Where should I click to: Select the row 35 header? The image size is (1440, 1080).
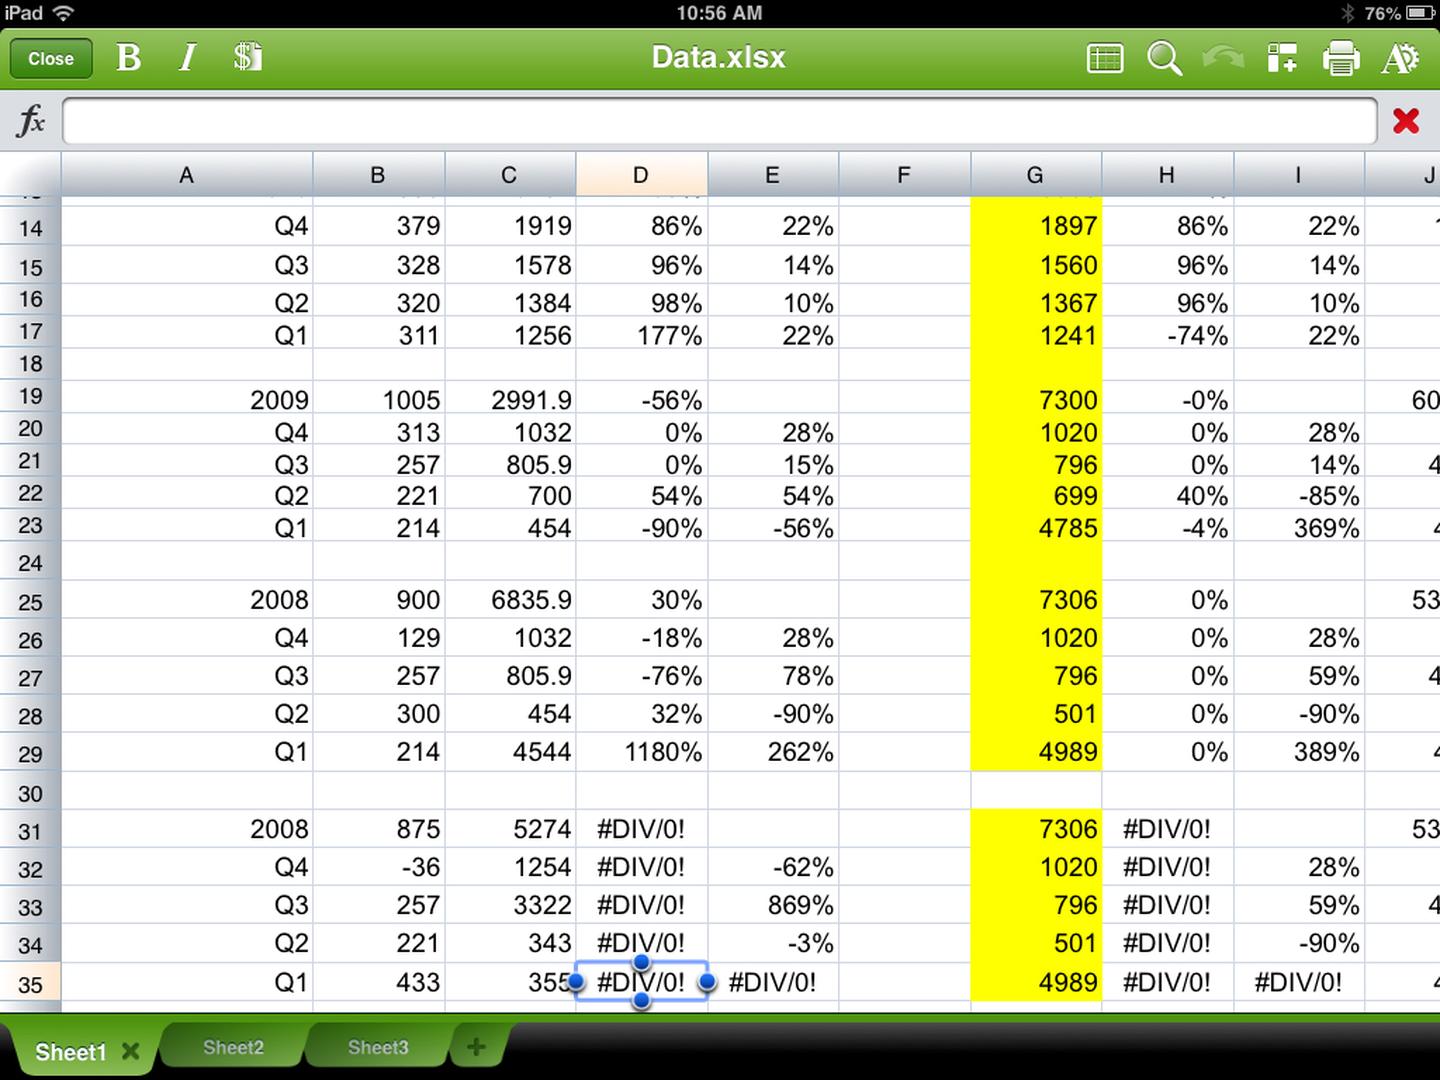pos(30,983)
